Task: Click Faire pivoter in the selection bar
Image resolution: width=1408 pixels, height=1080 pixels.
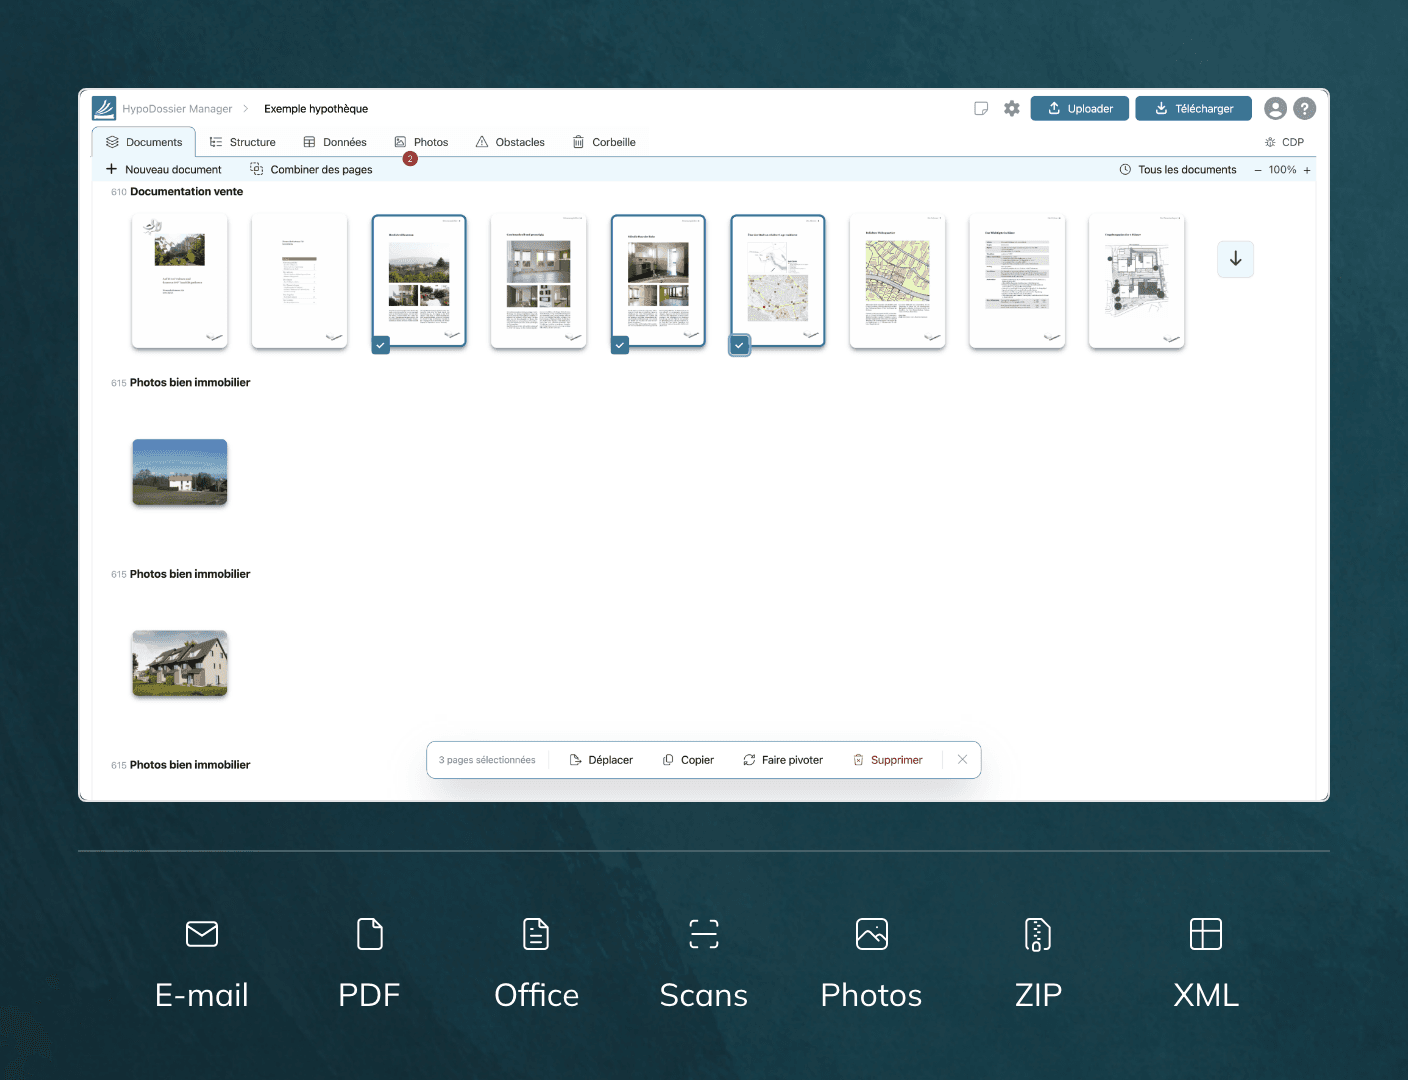Action: (783, 760)
